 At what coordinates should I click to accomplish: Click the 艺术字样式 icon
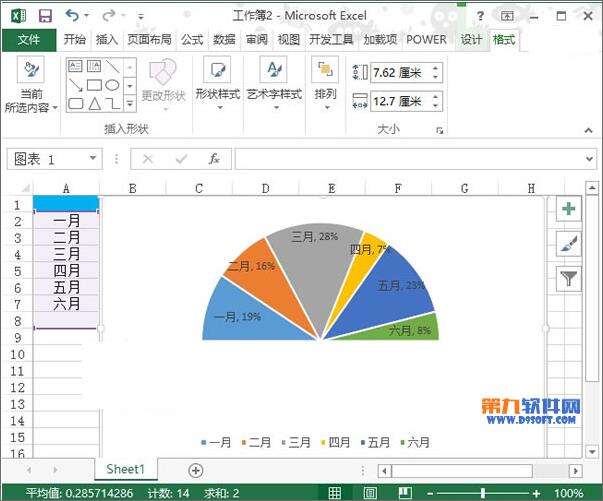(x=274, y=70)
